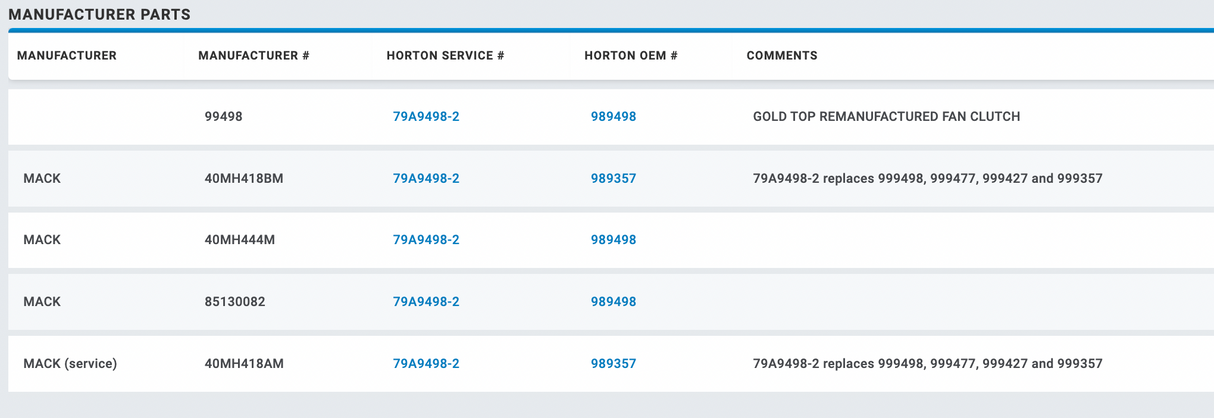1214x418 pixels.
Task: Click service number link for 40MH418BM row
Action: pos(426,179)
